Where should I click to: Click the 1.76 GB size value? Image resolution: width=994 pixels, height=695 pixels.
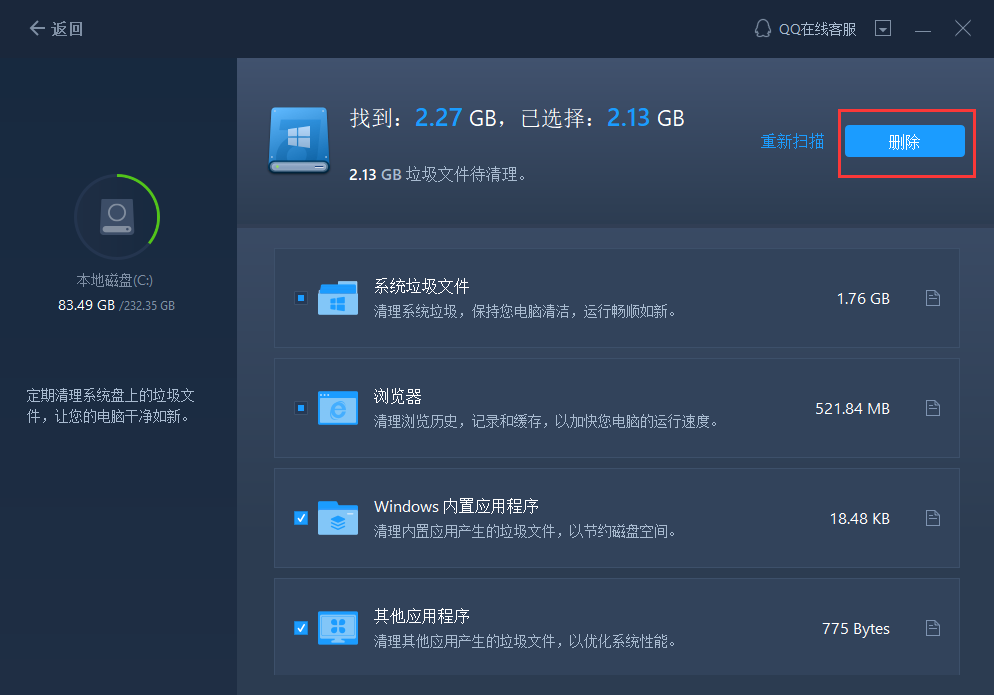(x=863, y=299)
